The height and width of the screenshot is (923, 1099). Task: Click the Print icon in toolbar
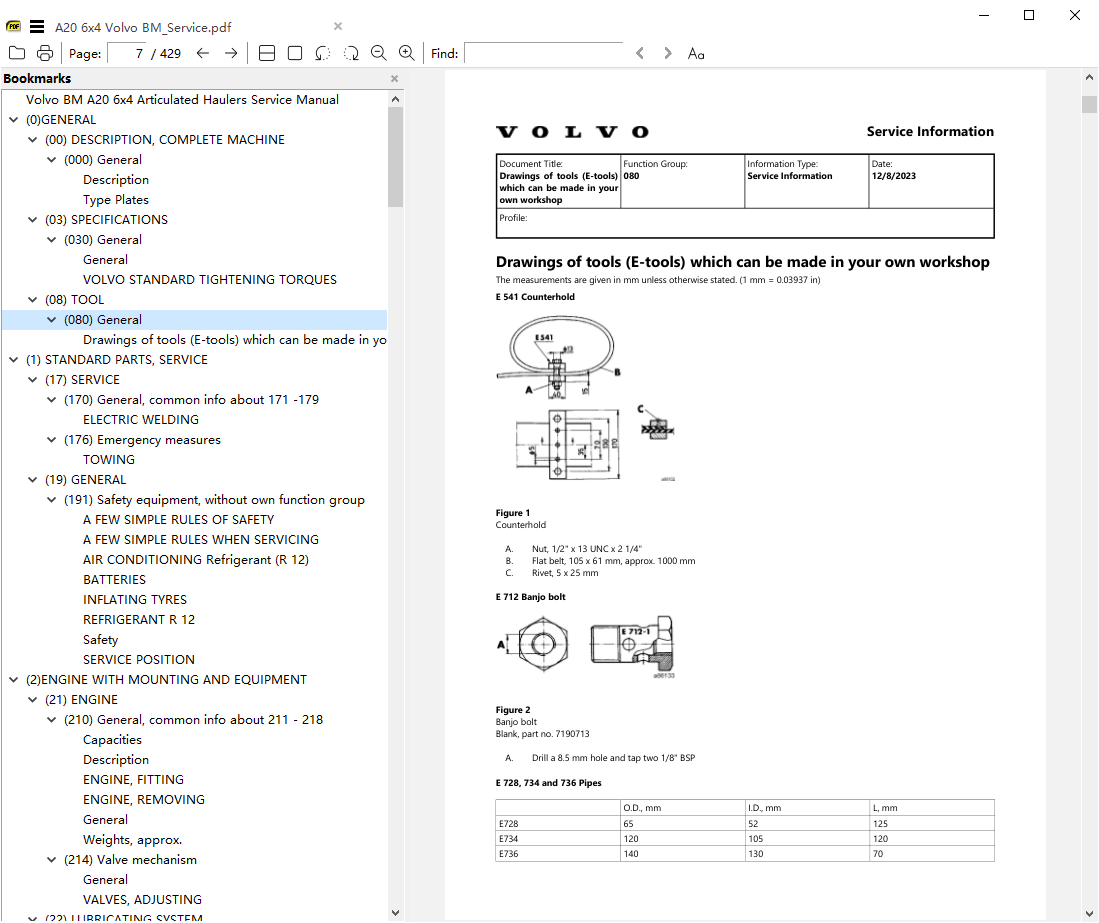pyautogui.click(x=45, y=53)
